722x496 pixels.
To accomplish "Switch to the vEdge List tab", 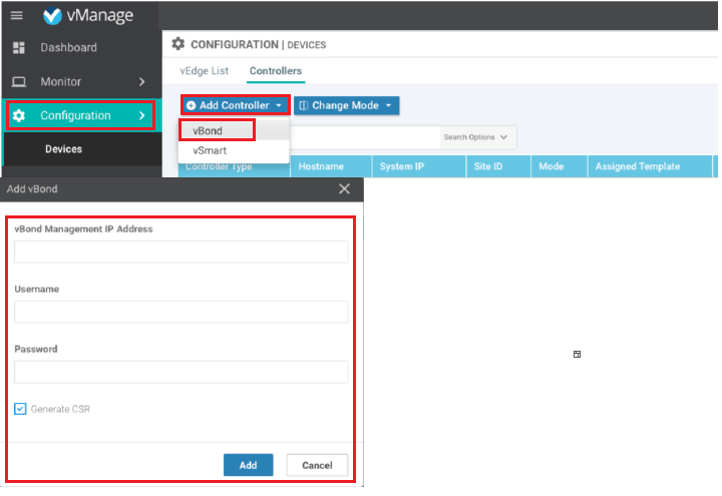I will 204,71.
